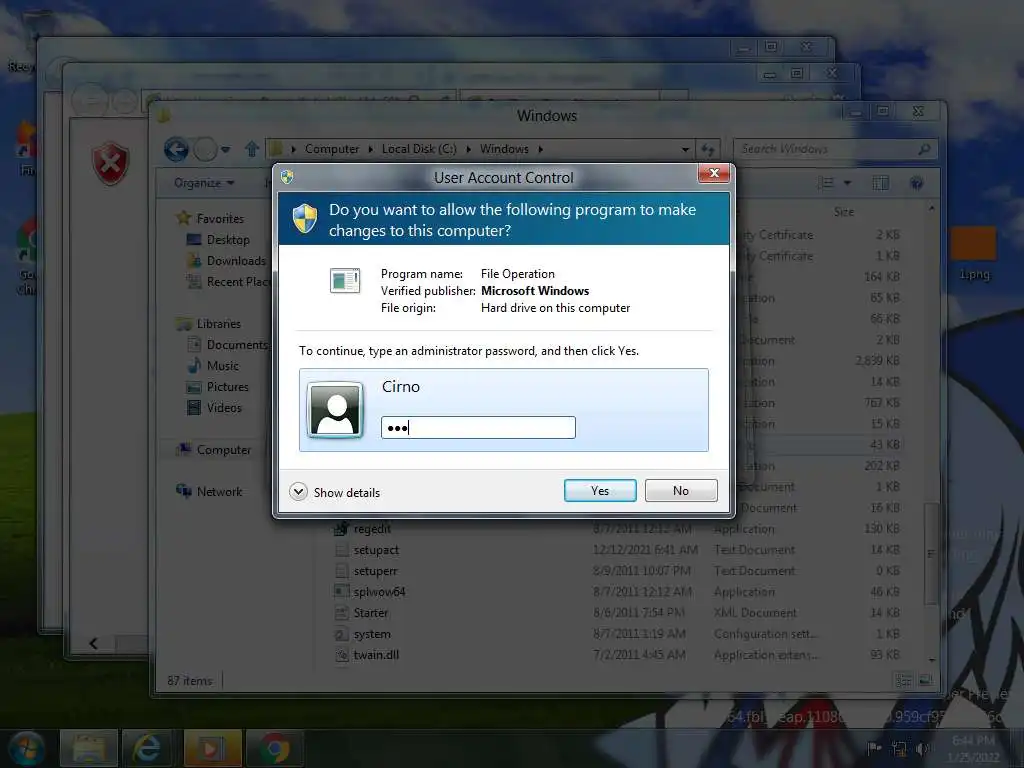Click No in User Account Control dialog
The image size is (1024, 768).
[x=680, y=490]
